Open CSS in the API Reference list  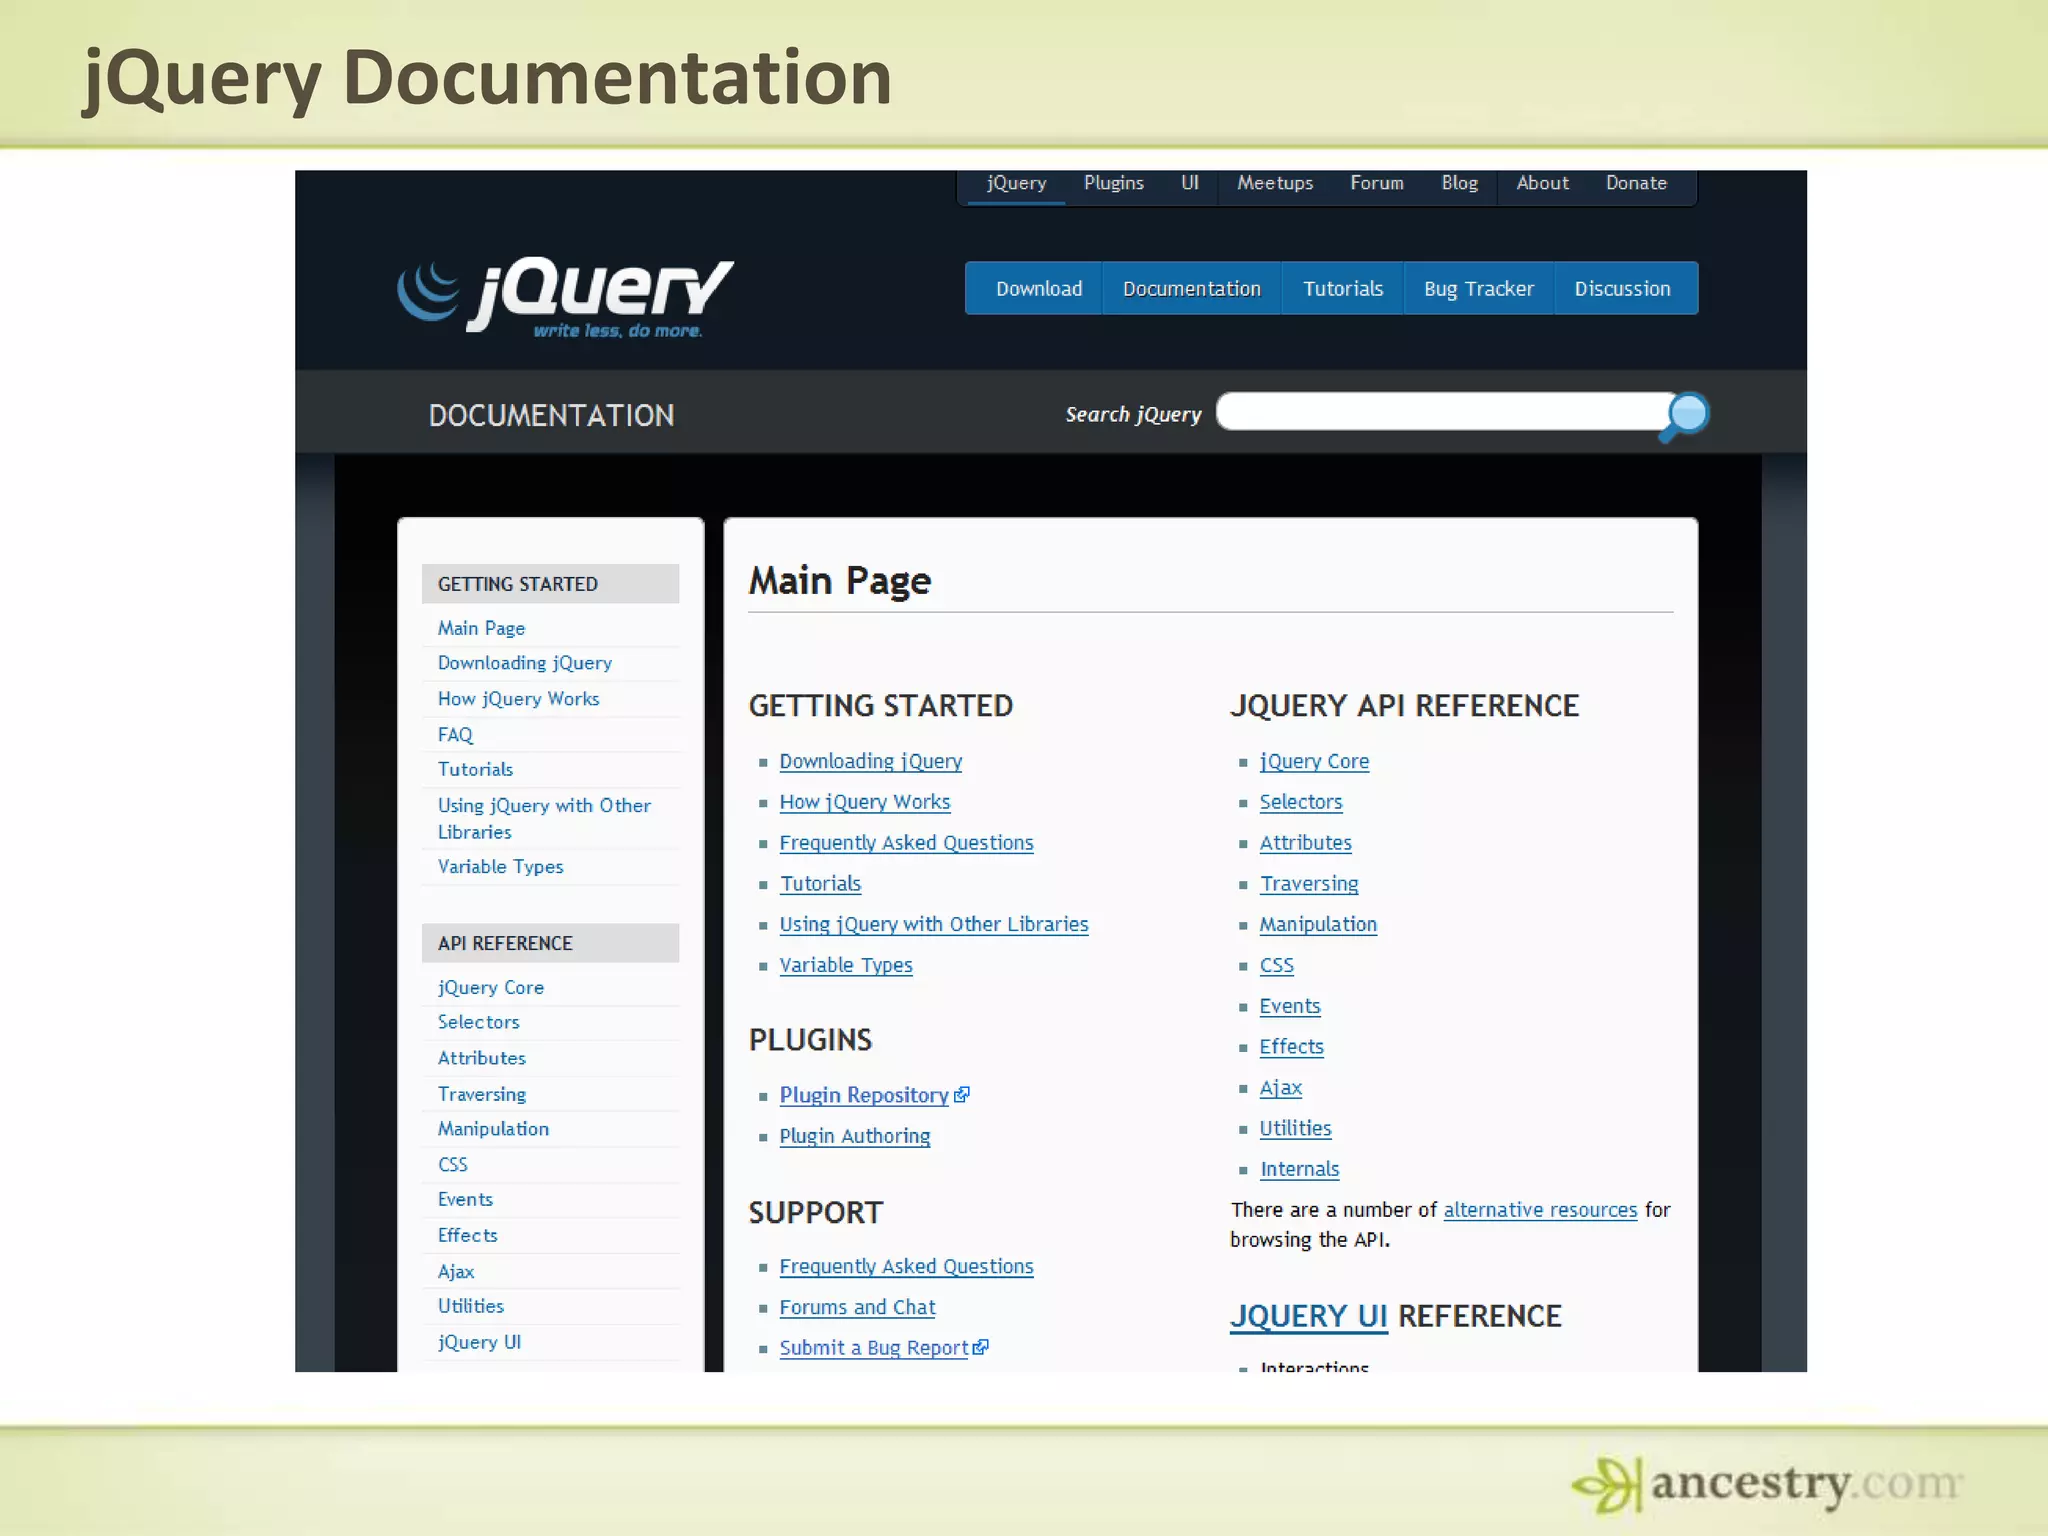1277,966
